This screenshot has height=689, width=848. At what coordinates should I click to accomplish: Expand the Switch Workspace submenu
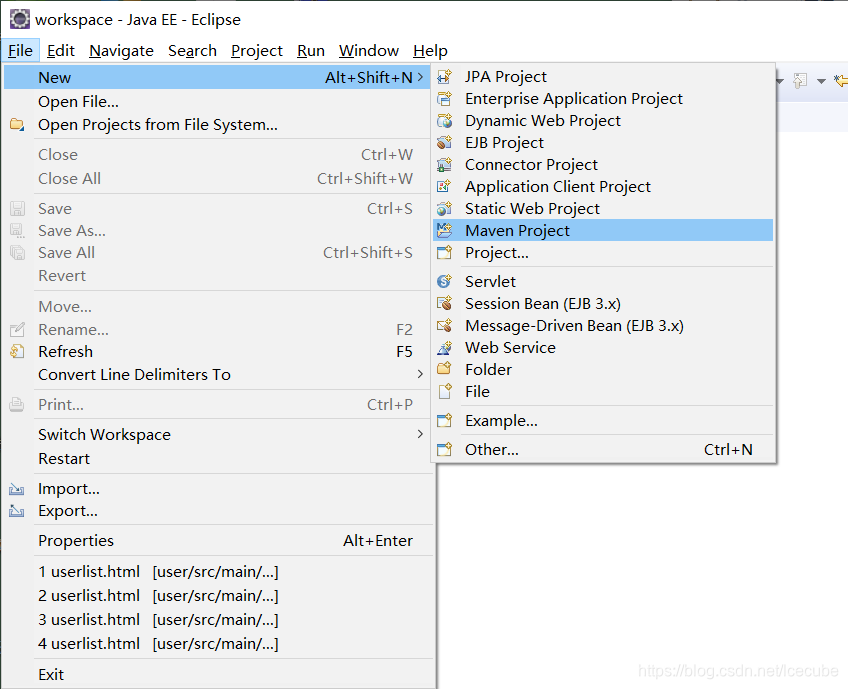coord(420,434)
